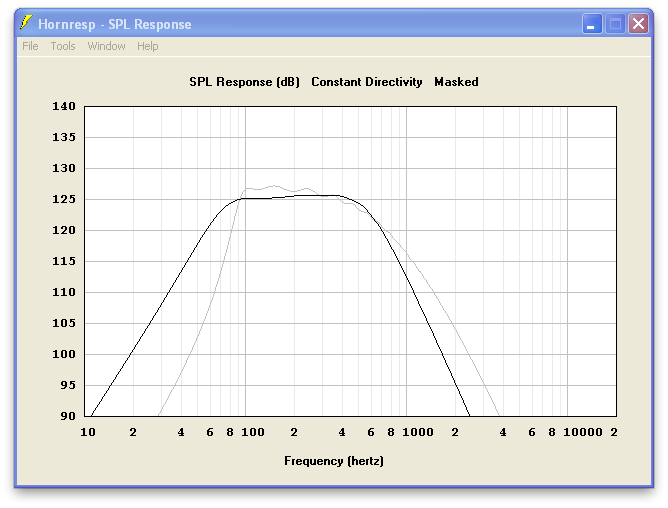
Task: Click the Hornresp lightning bolt title icon
Action: [26, 23]
